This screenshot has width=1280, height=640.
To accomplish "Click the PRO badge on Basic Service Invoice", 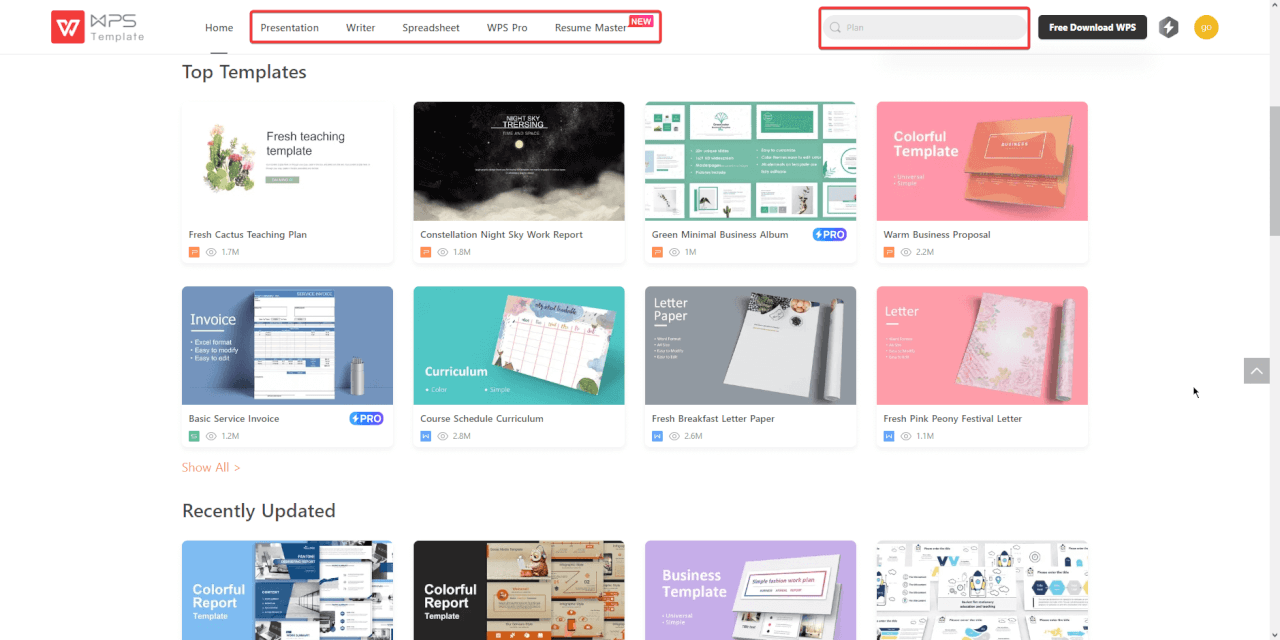I will pyautogui.click(x=366, y=418).
